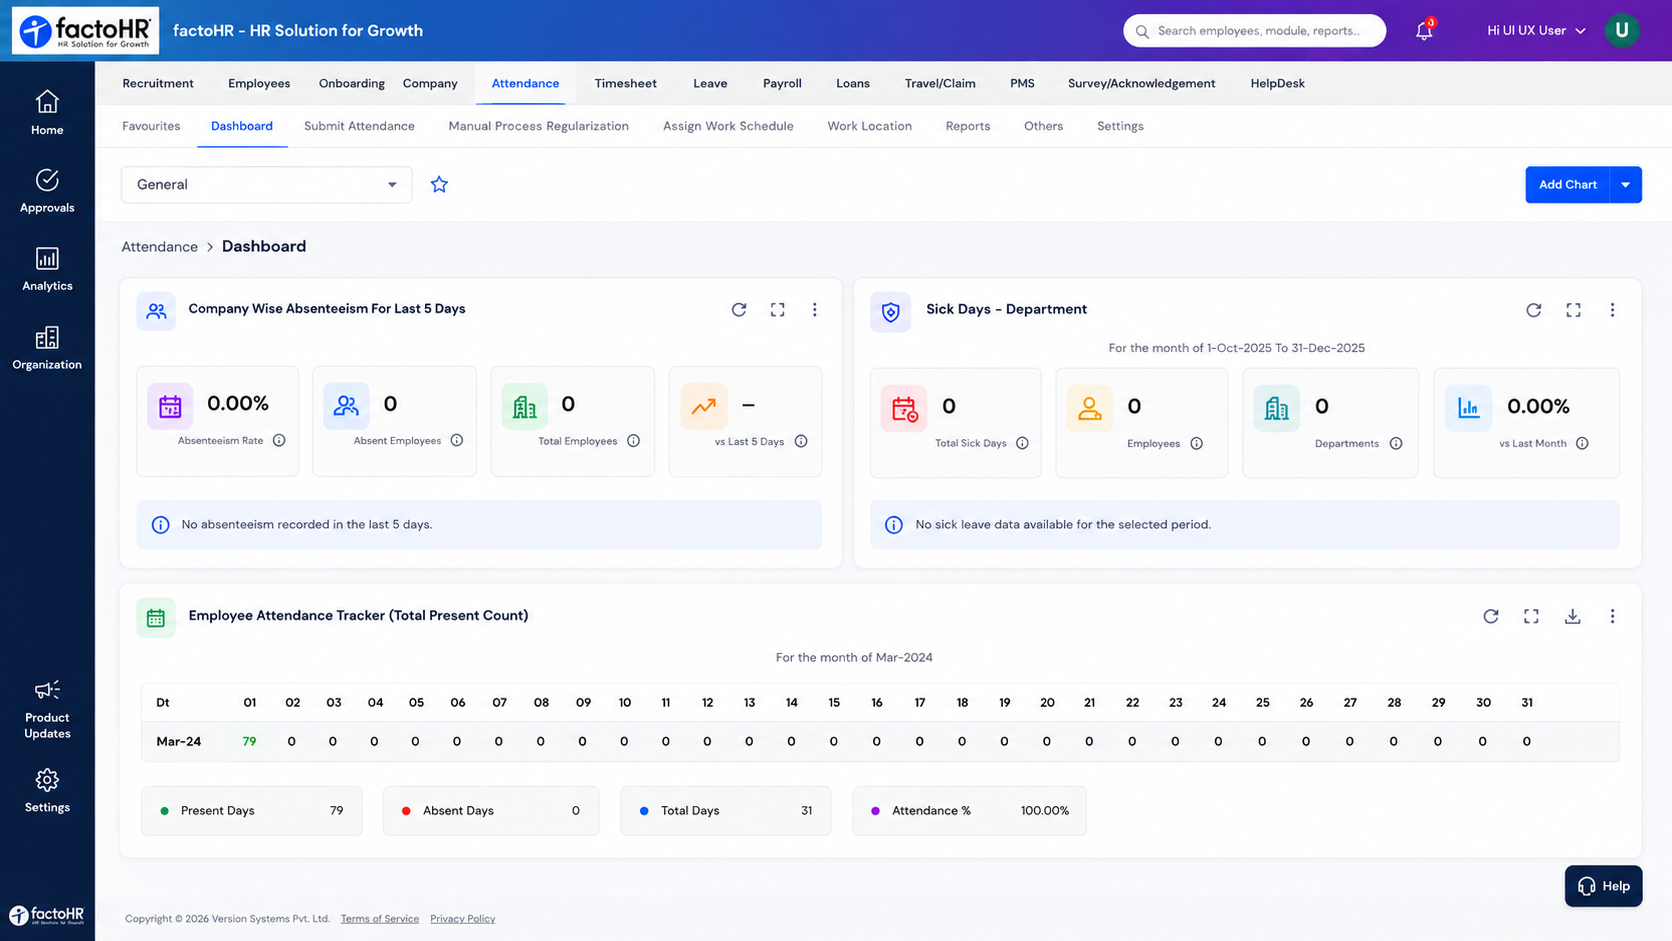Open Analytics in the sidebar

pyautogui.click(x=47, y=269)
